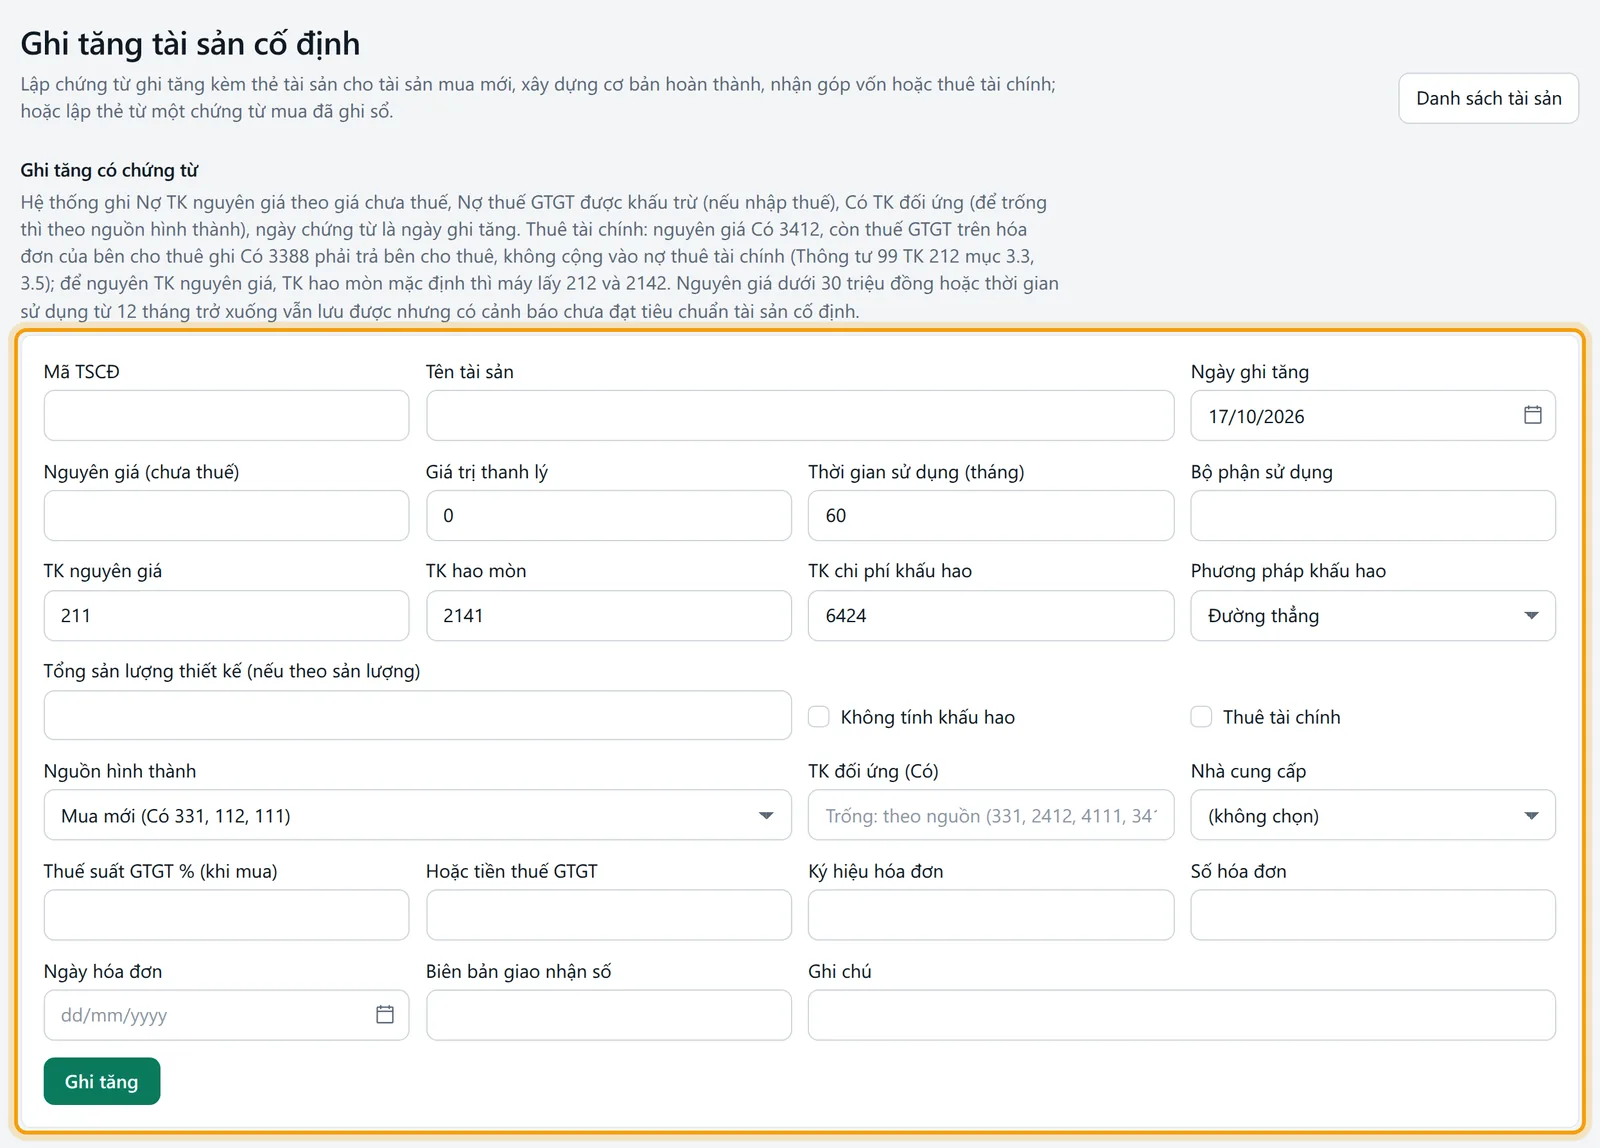The width and height of the screenshot is (1600, 1148).
Task: Expand the Nguồn hình thành dropdown
Action: coord(417,816)
